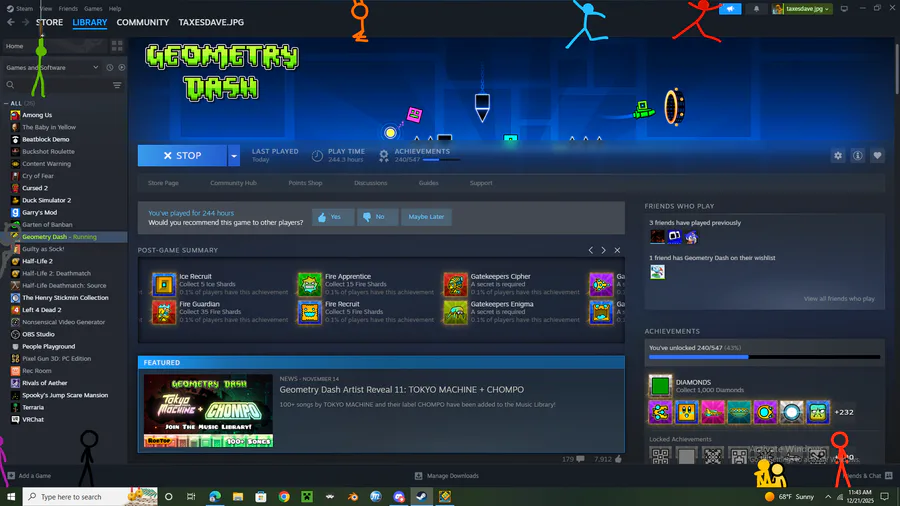This screenshot has height=506, width=900.
Task: Open the Games menu
Action: [93, 9]
